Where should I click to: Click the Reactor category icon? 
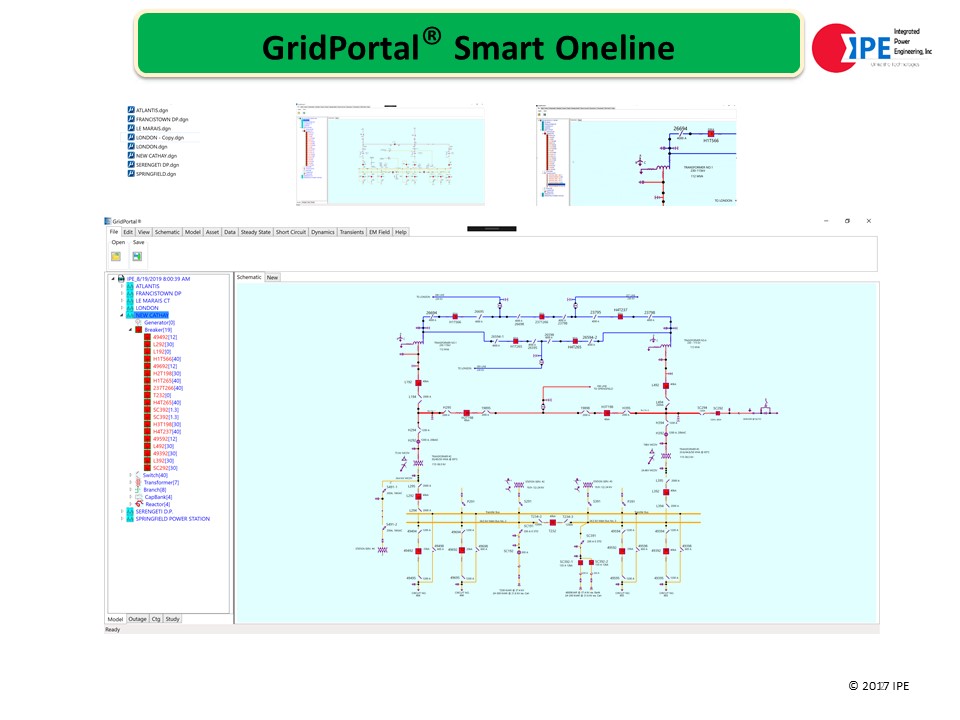coord(138,504)
